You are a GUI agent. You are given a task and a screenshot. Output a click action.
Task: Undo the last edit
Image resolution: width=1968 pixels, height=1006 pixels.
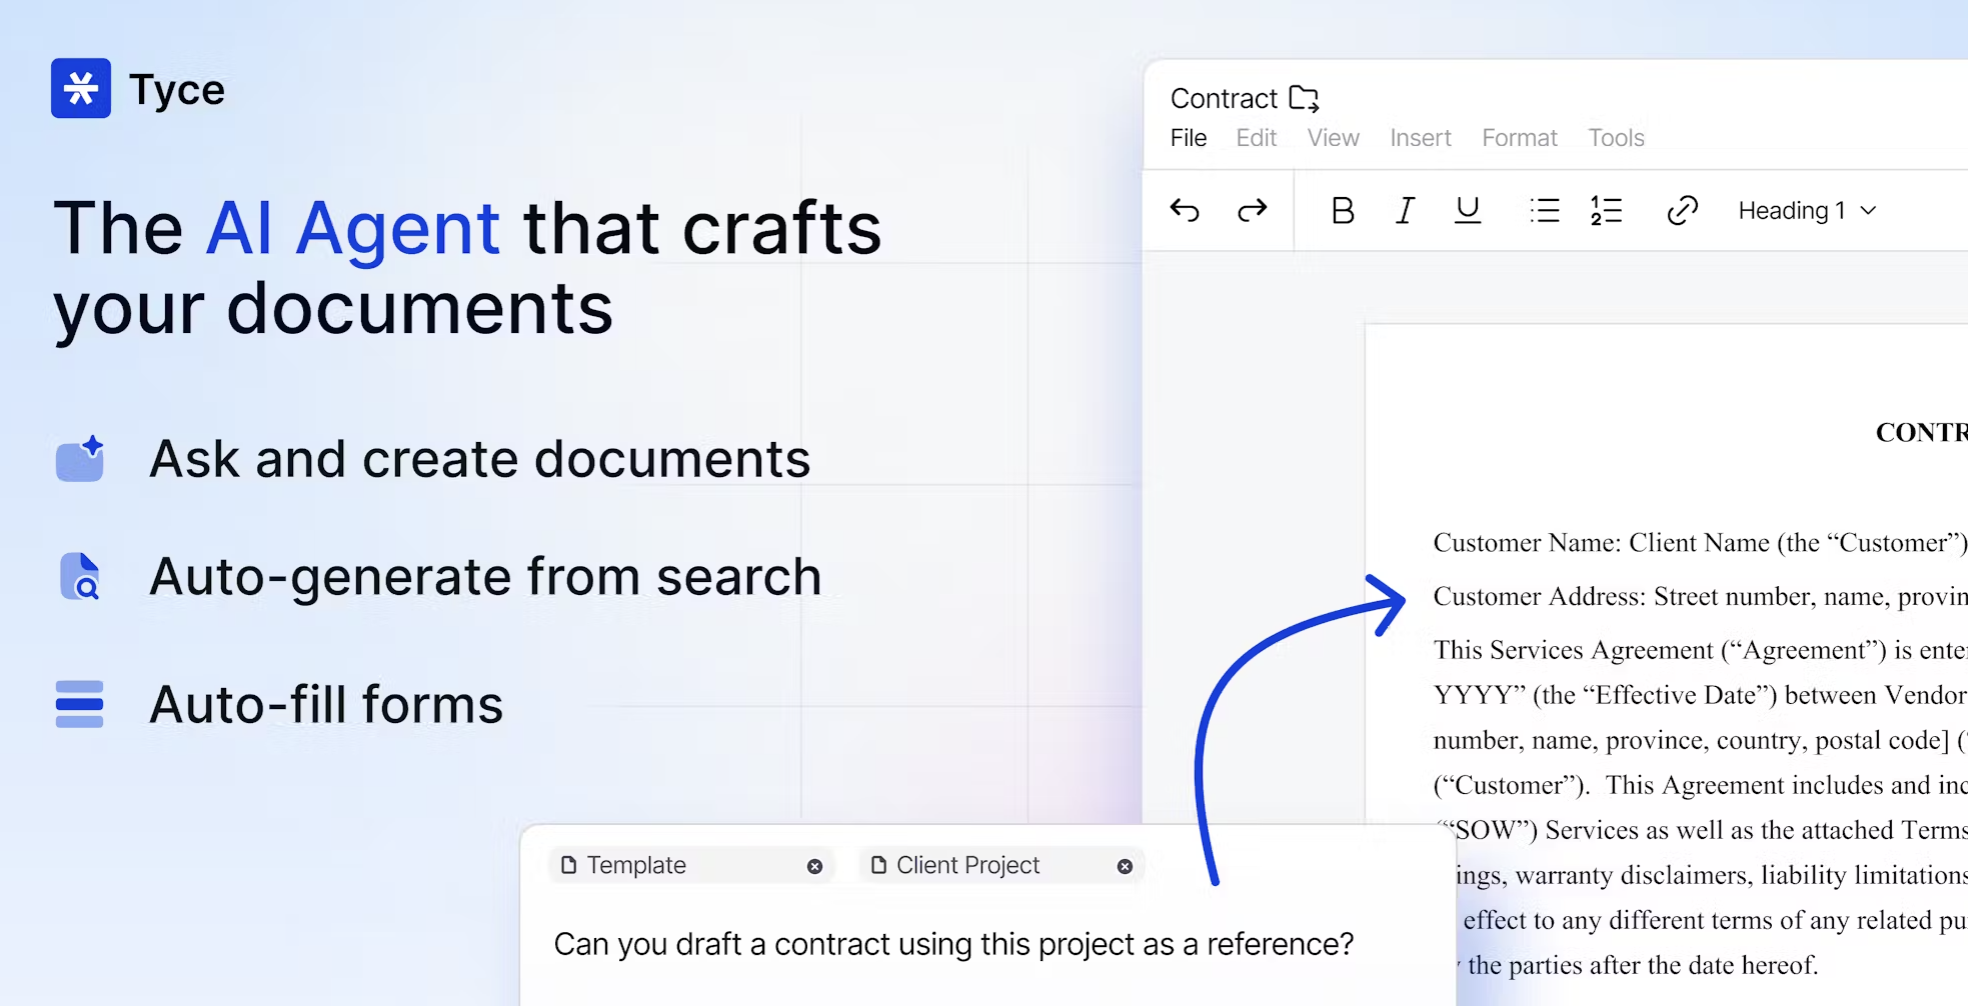point(1185,210)
